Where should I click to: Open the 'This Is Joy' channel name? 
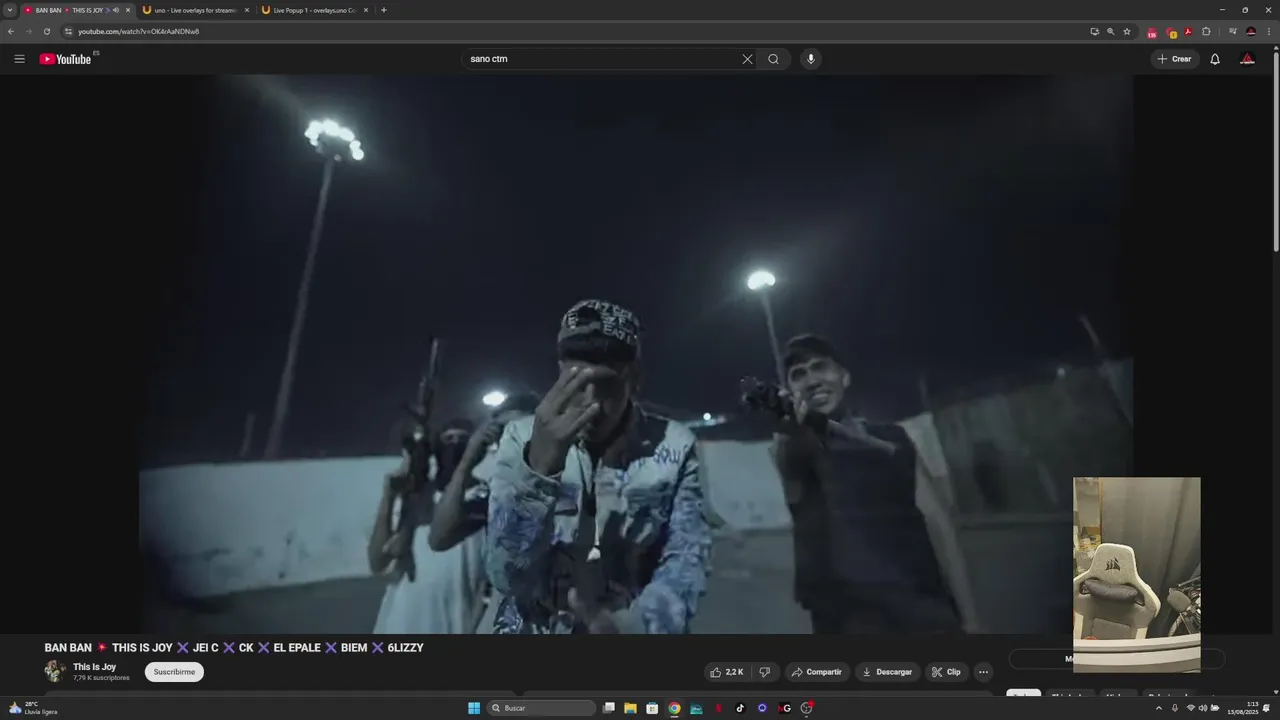coord(94,667)
